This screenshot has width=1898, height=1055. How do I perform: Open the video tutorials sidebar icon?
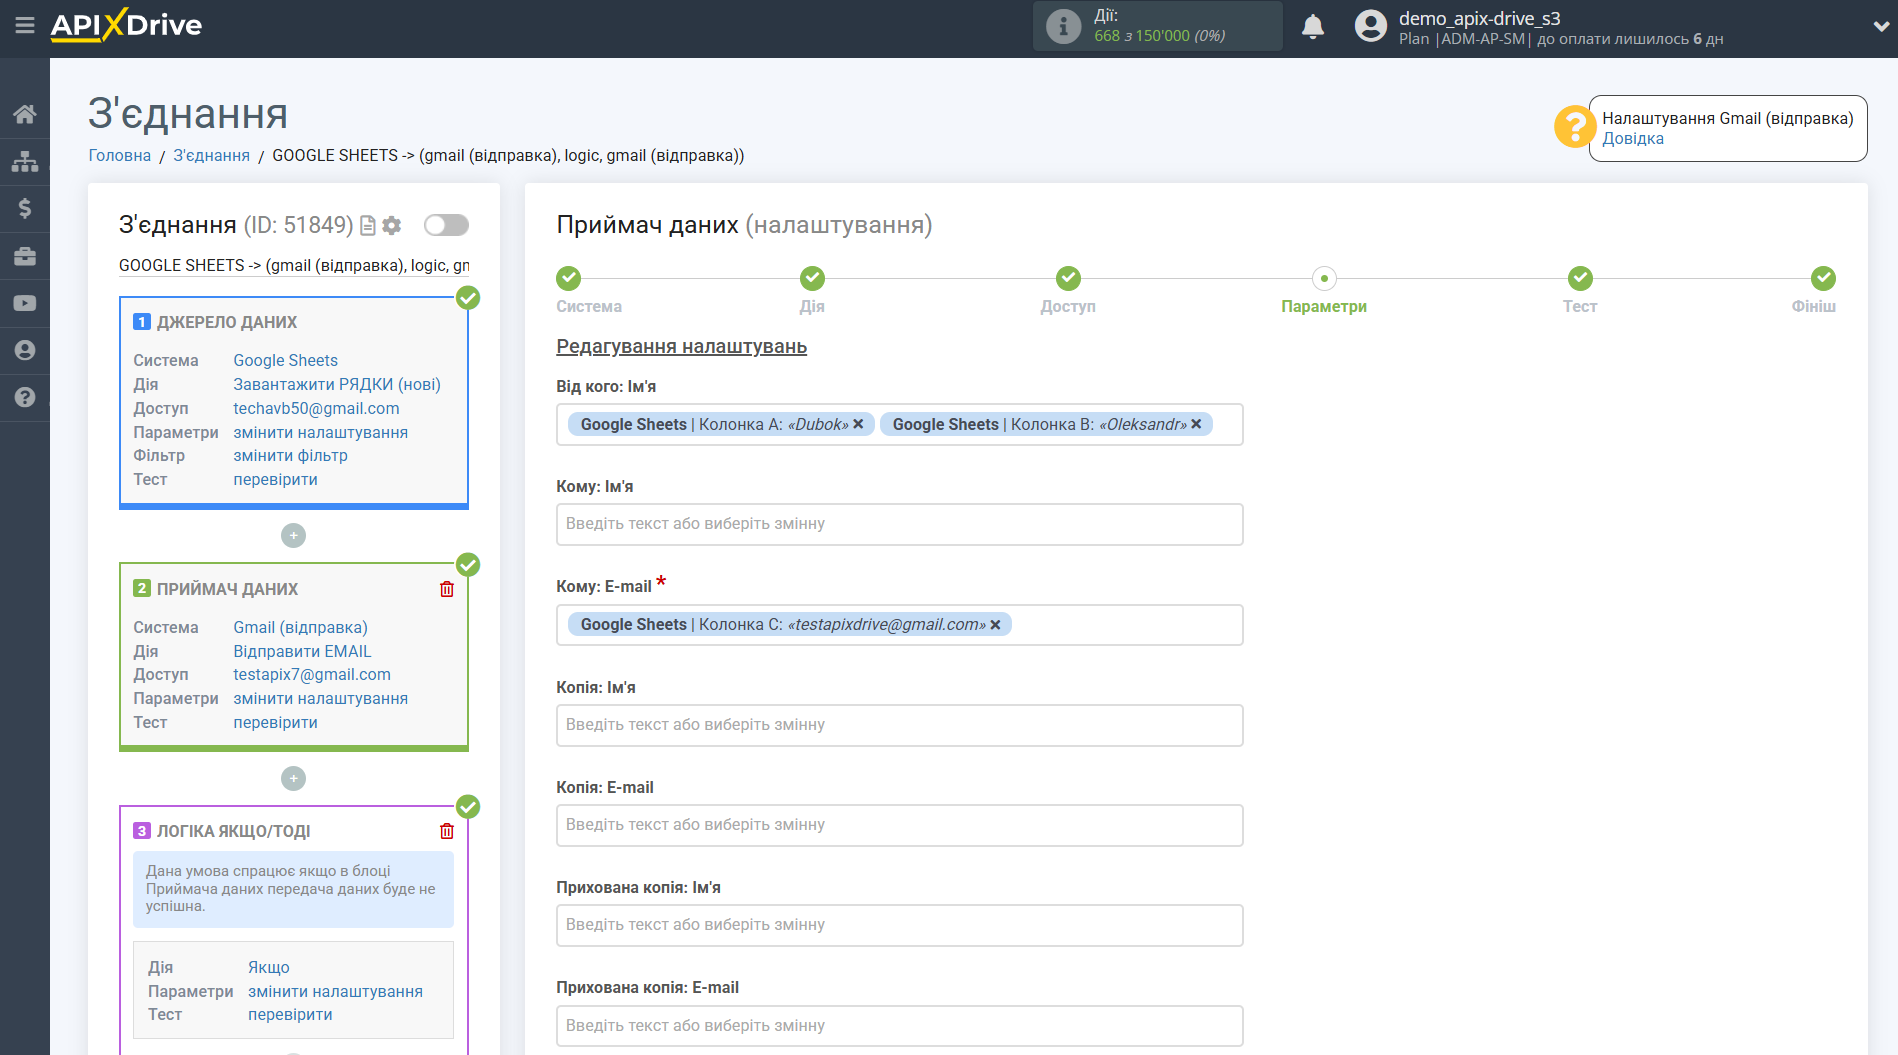pyautogui.click(x=25, y=303)
